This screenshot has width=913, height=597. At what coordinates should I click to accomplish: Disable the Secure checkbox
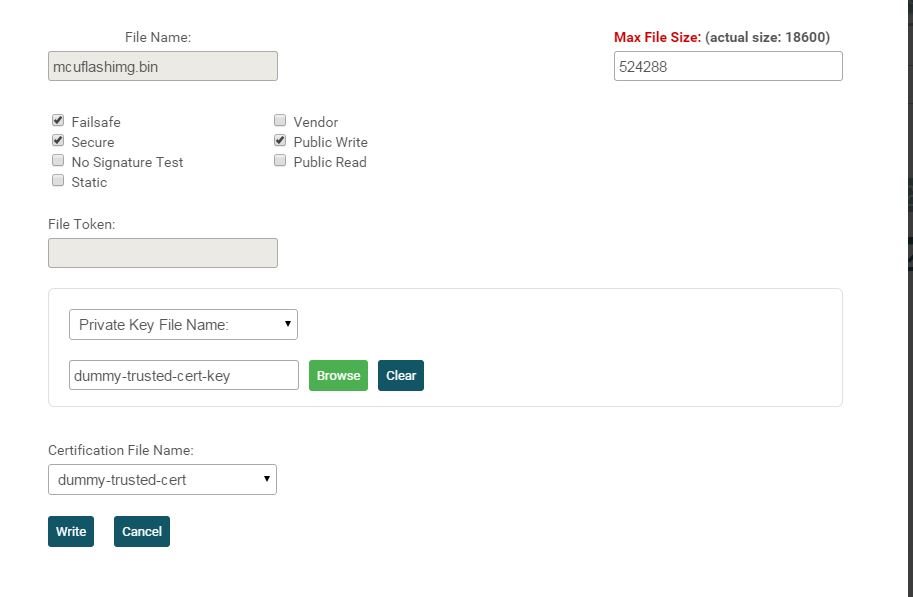coord(58,141)
